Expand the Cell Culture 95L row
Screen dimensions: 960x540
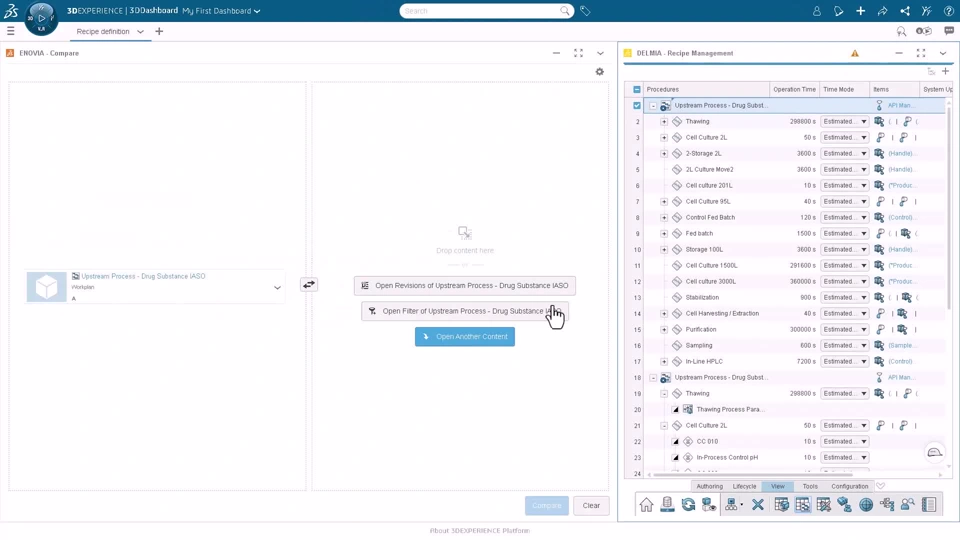coord(664,201)
